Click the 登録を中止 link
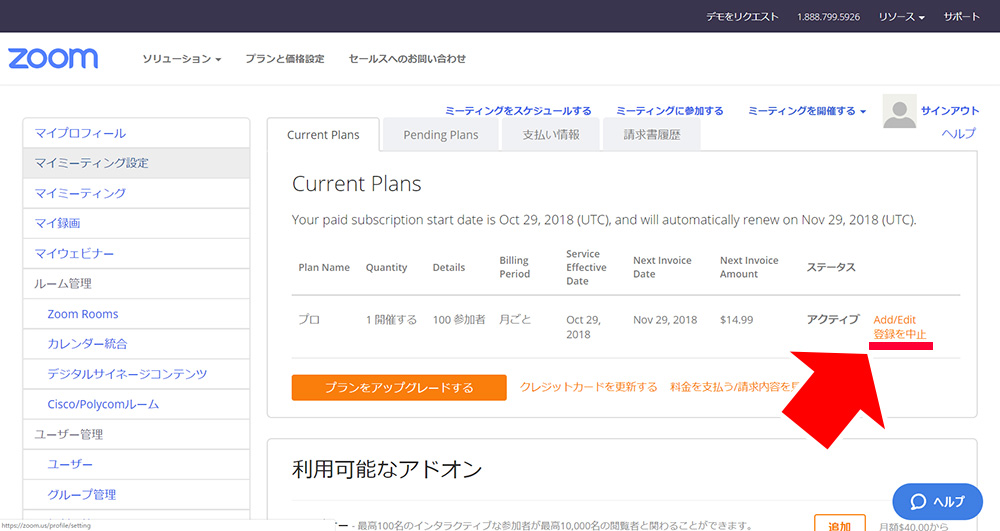 pos(899,335)
